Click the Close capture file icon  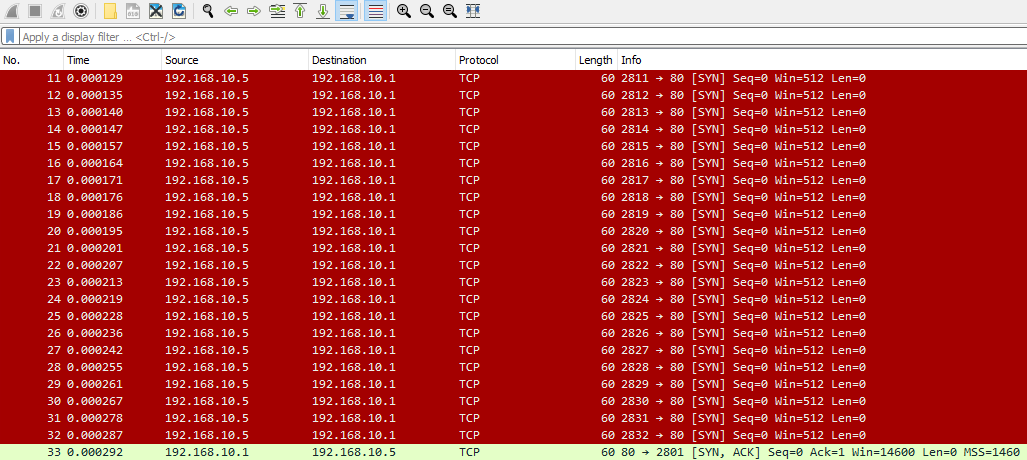156,11
